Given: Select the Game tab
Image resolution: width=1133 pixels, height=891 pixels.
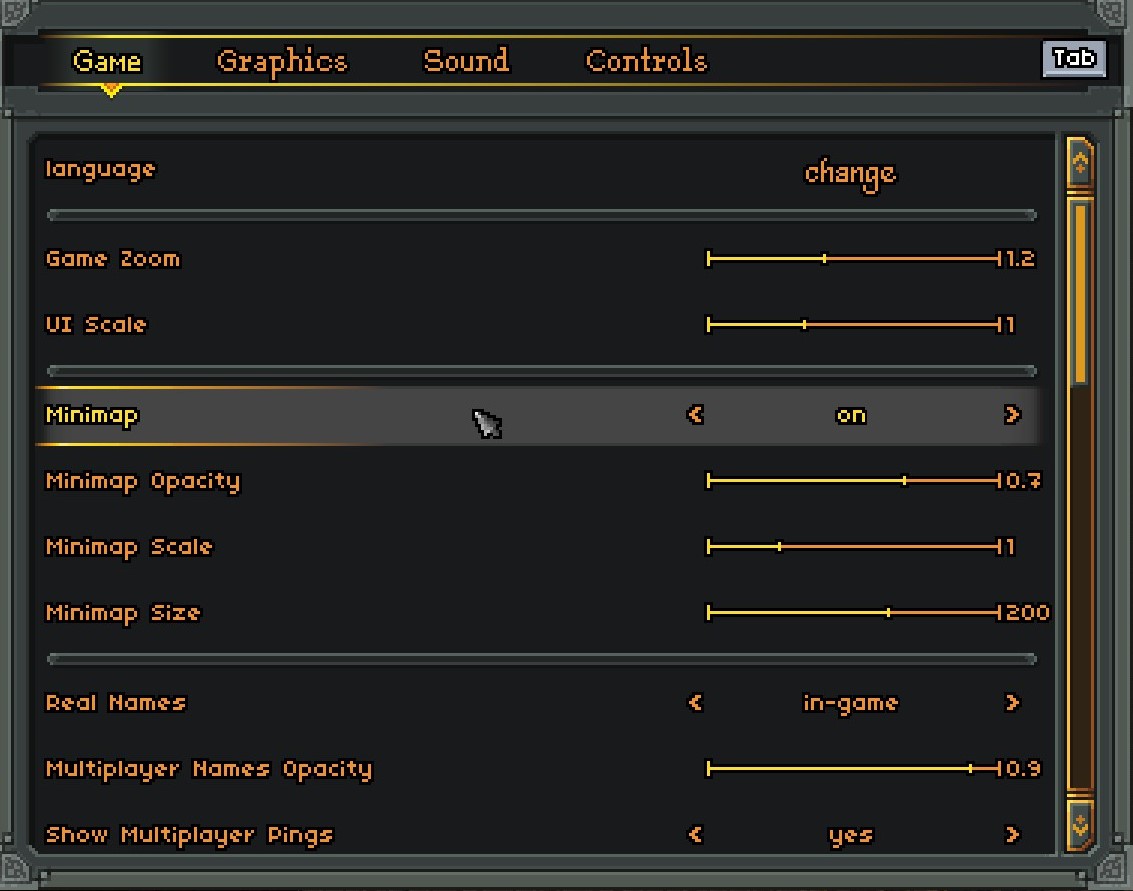Looking at the screenshot, I should (x=107, y=61).
